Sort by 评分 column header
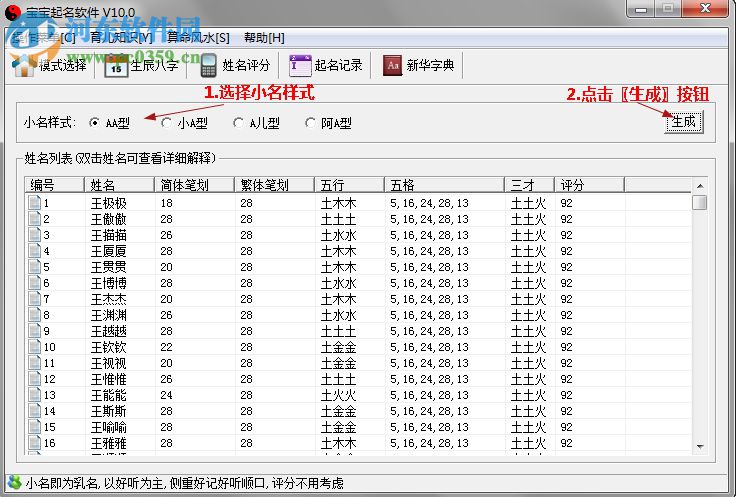This screenshot has width=736, height=497. click(x=590, y=185)
